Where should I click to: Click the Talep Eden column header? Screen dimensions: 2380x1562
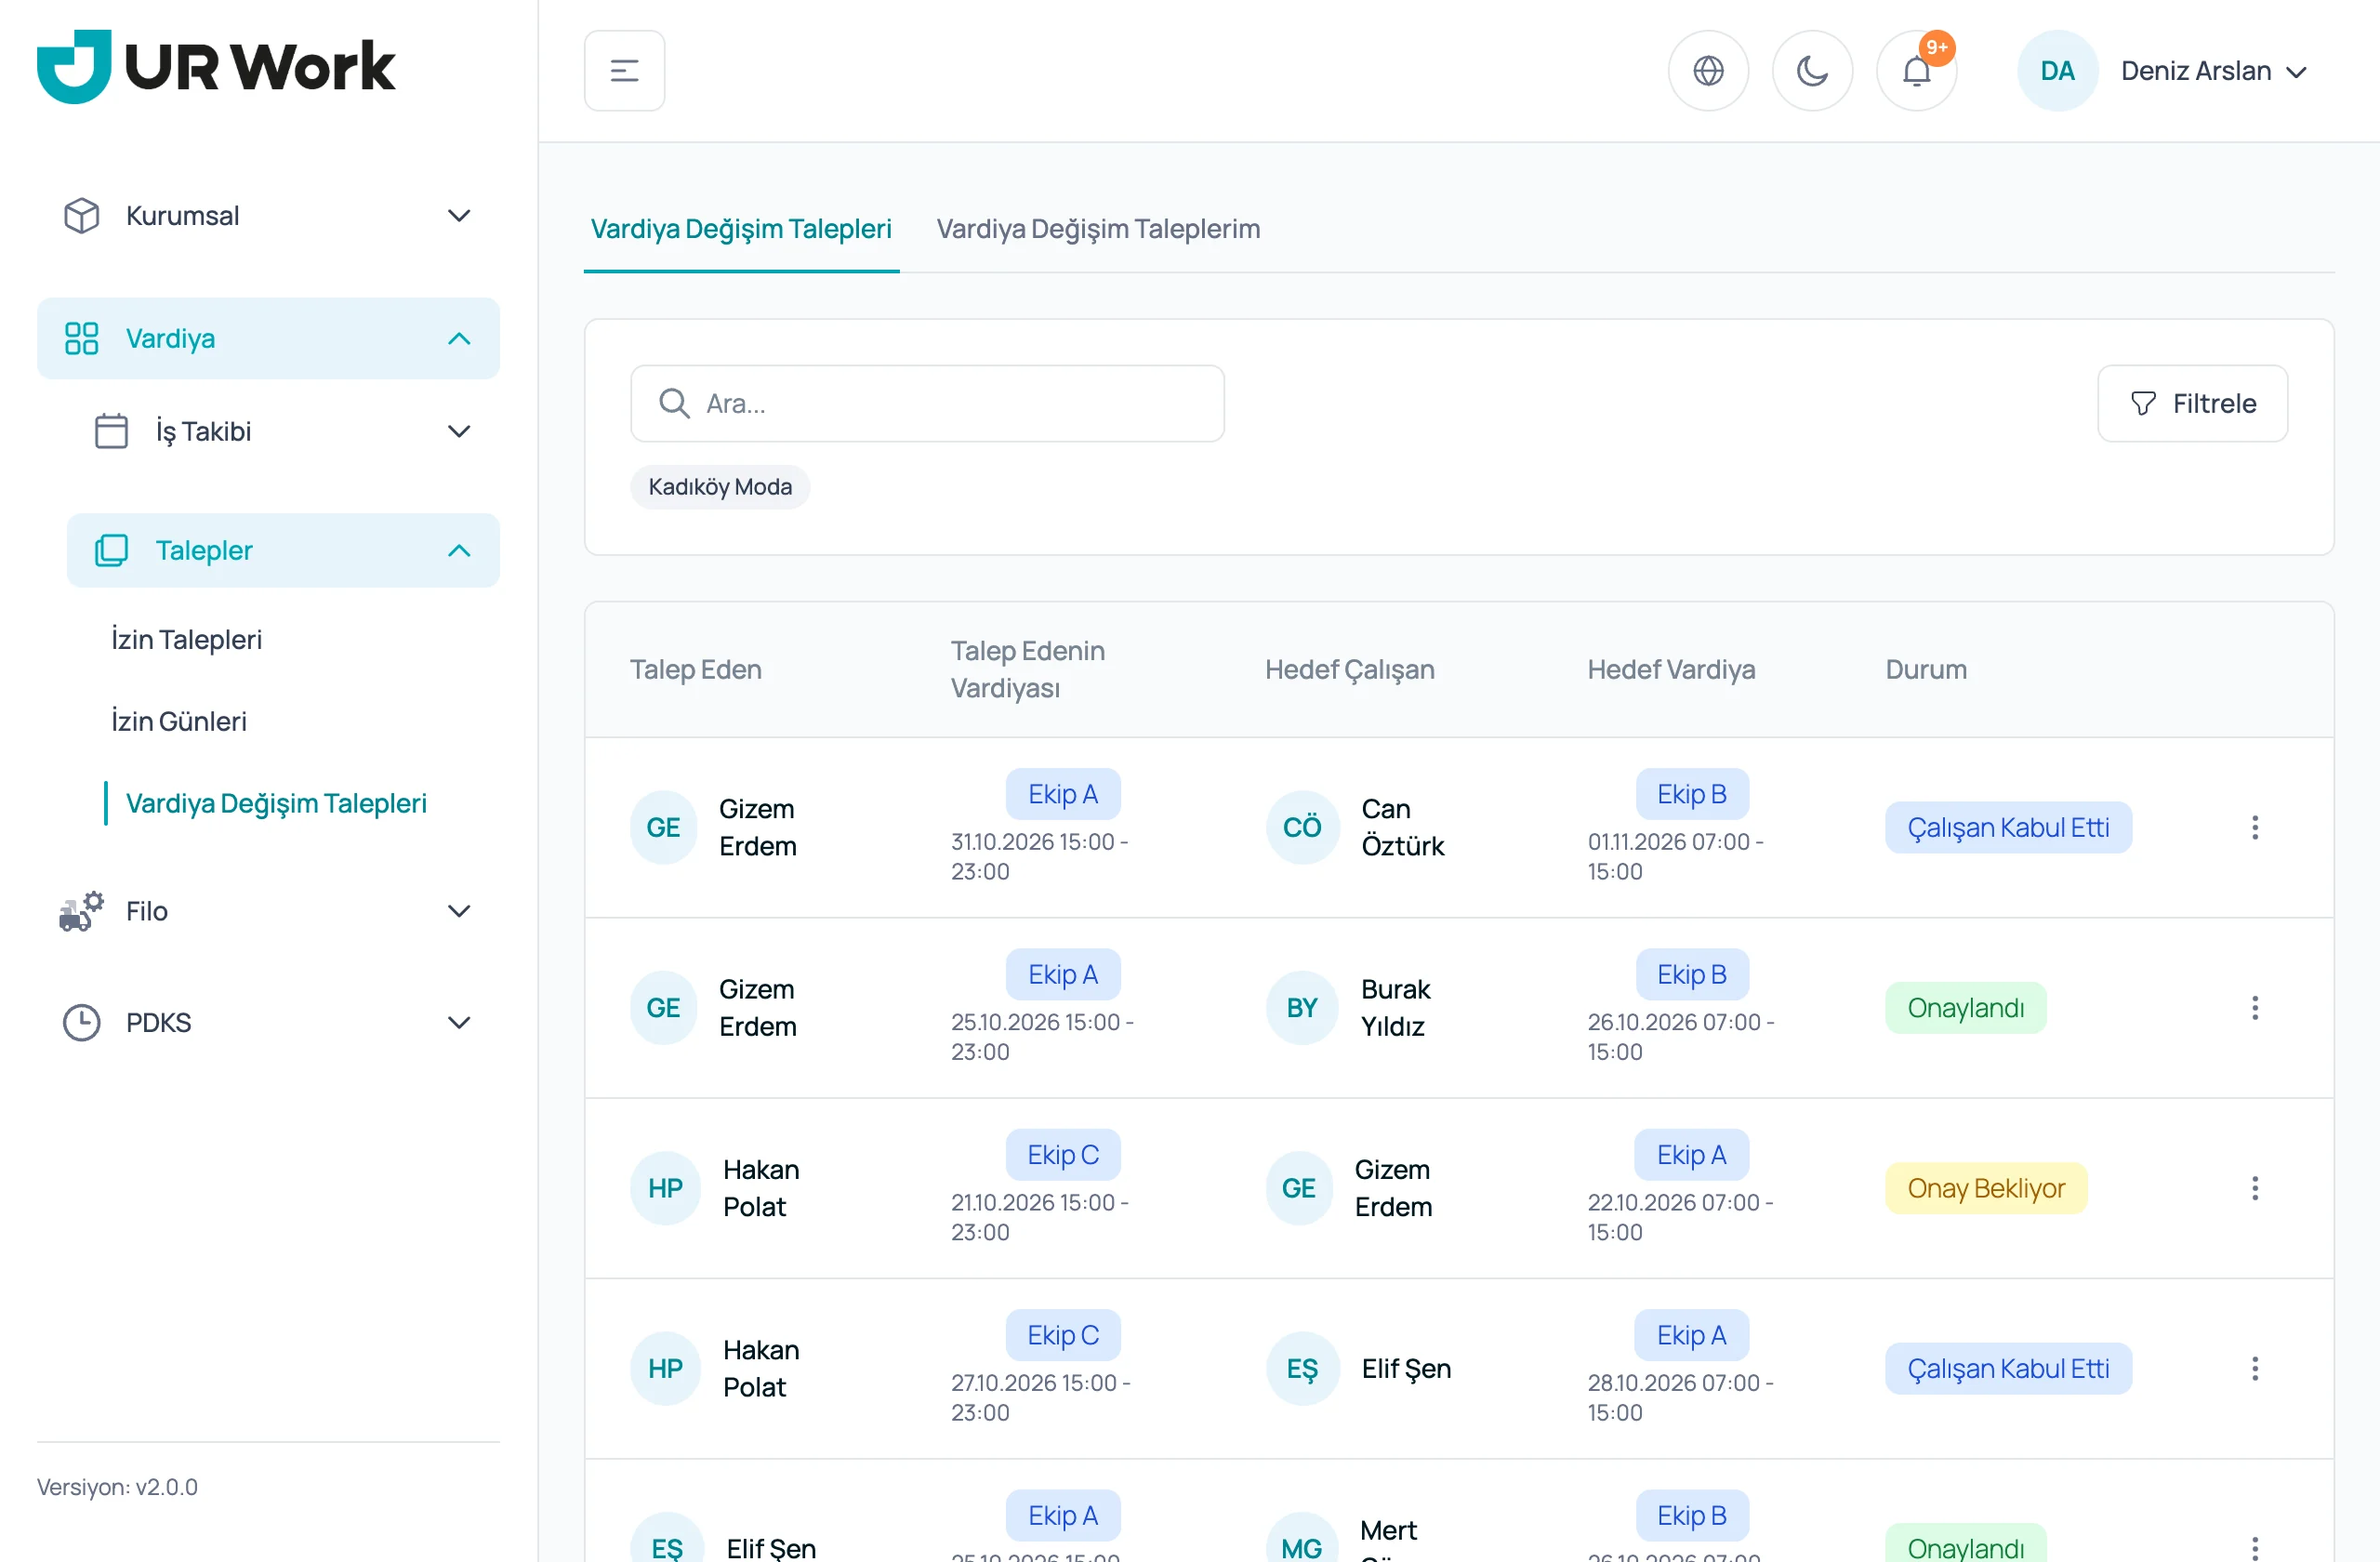(x=696, y=669)
